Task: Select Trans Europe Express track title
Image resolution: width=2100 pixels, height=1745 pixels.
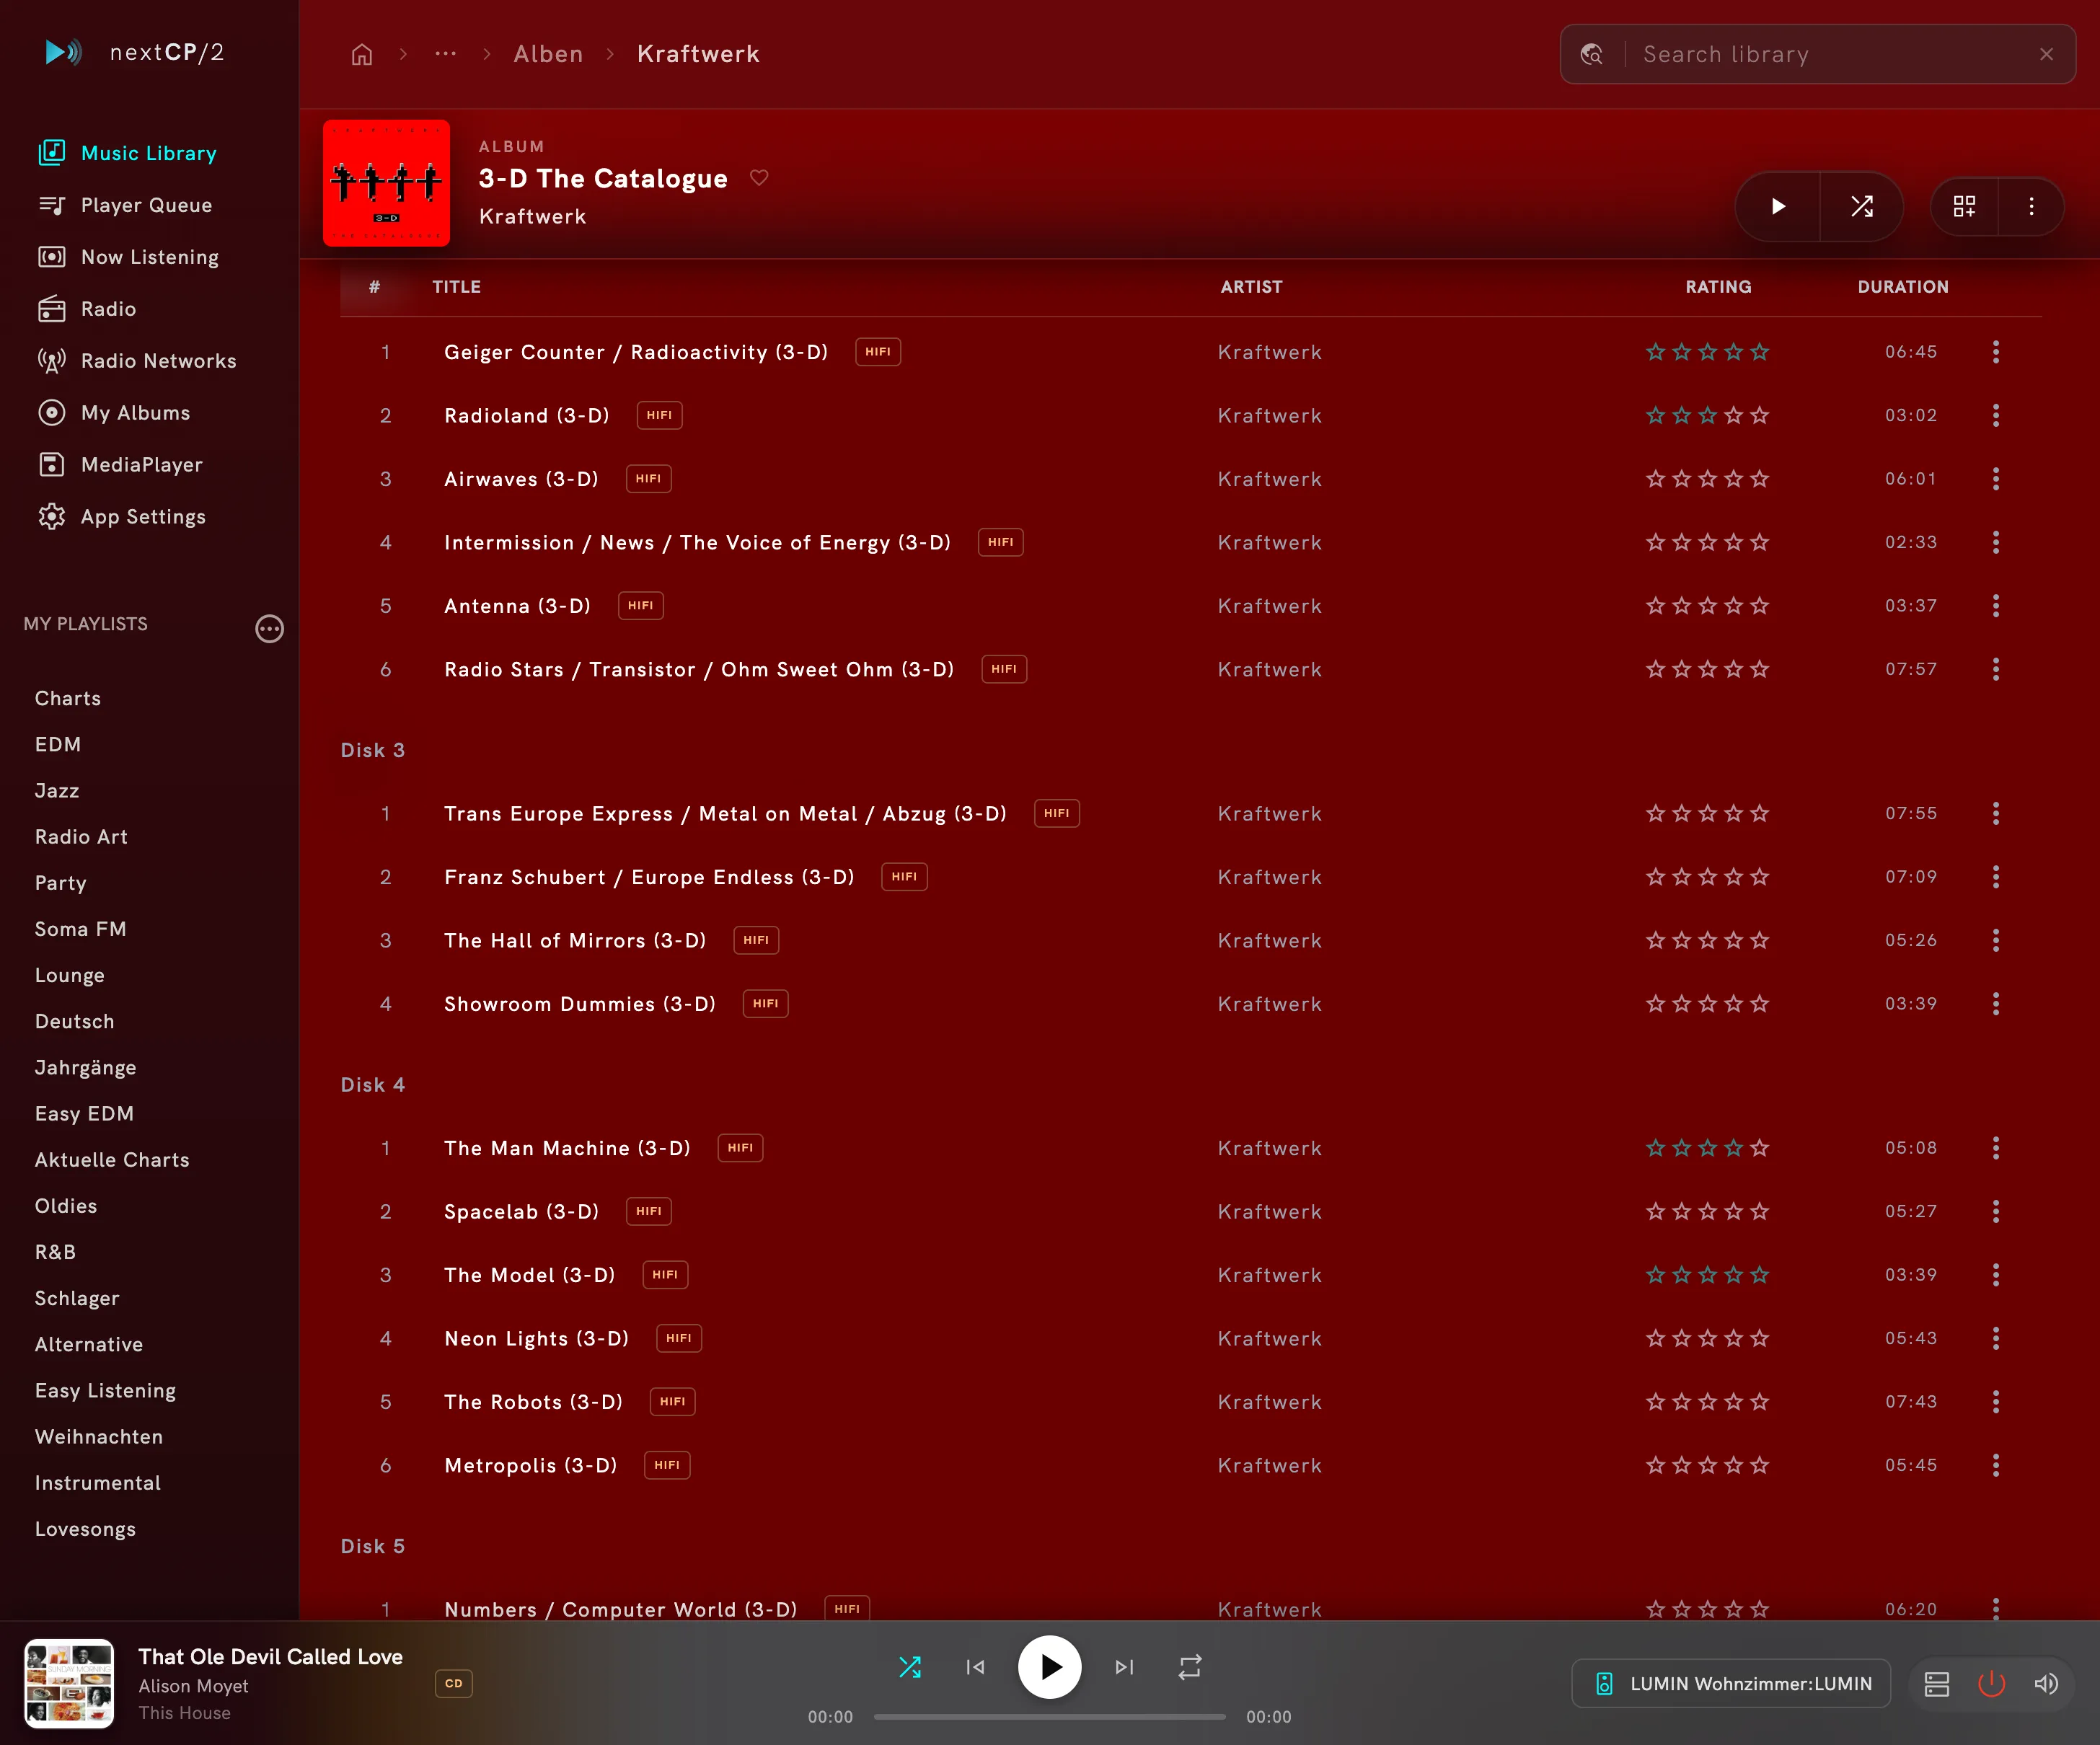Action: [x=725, y=814]
